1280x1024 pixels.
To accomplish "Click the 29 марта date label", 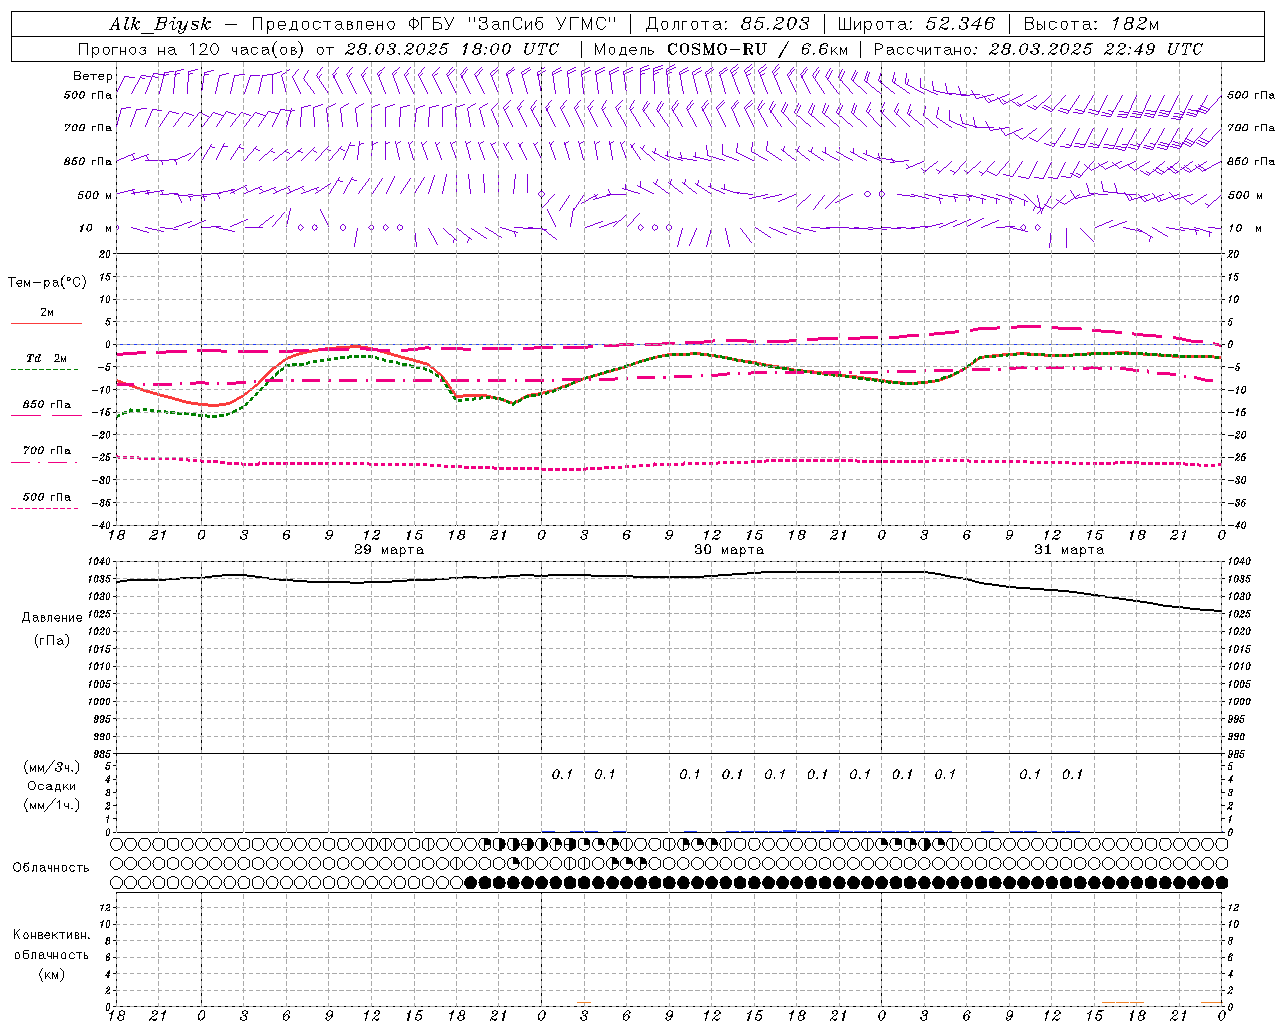I will point(389,550).
